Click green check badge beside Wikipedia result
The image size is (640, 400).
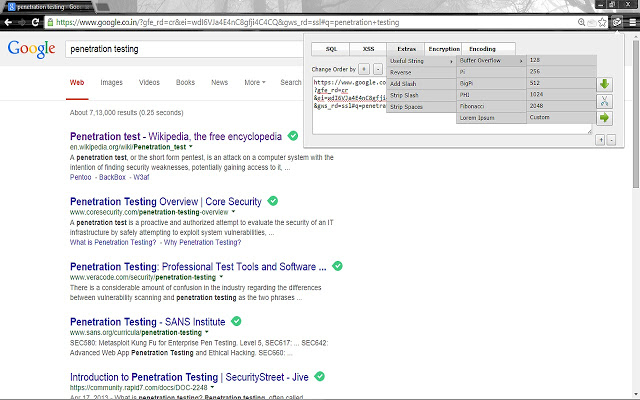293,136
